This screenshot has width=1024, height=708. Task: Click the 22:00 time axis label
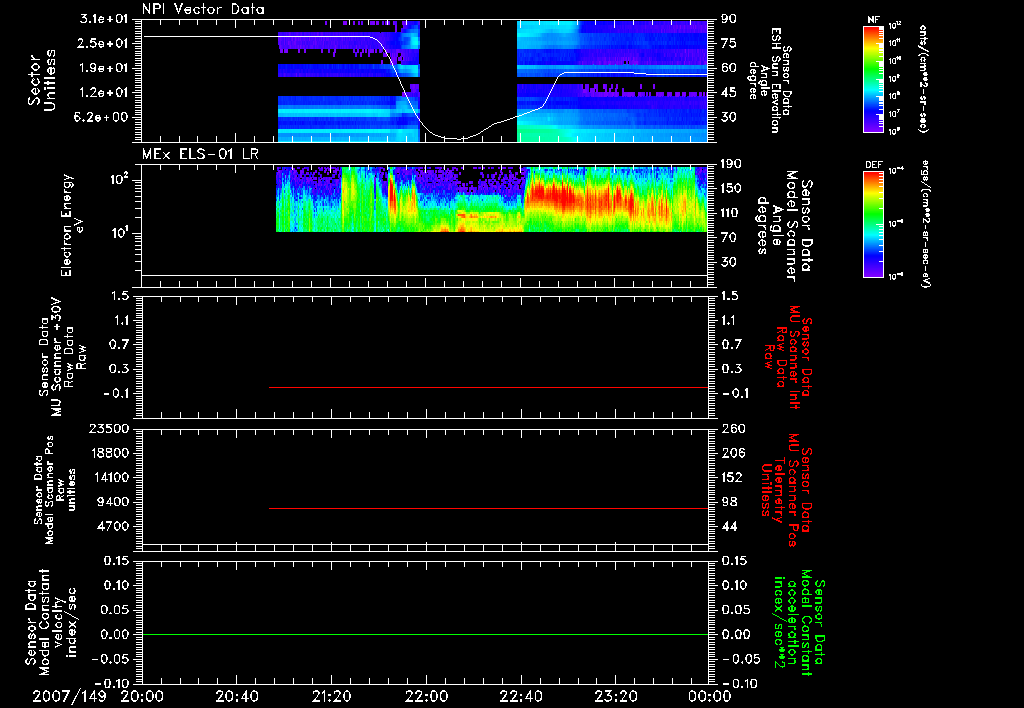pos(426,696)
